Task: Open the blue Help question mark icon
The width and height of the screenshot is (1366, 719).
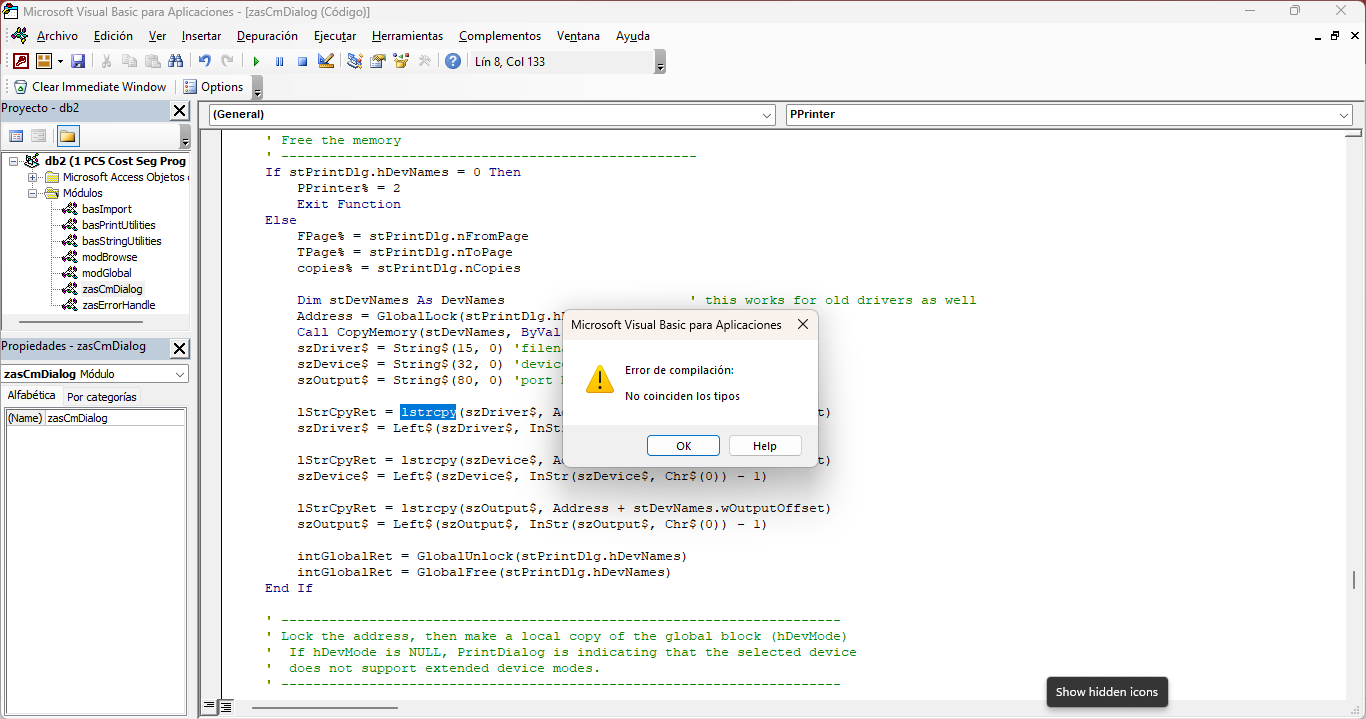Action: [x=453, y=61]
